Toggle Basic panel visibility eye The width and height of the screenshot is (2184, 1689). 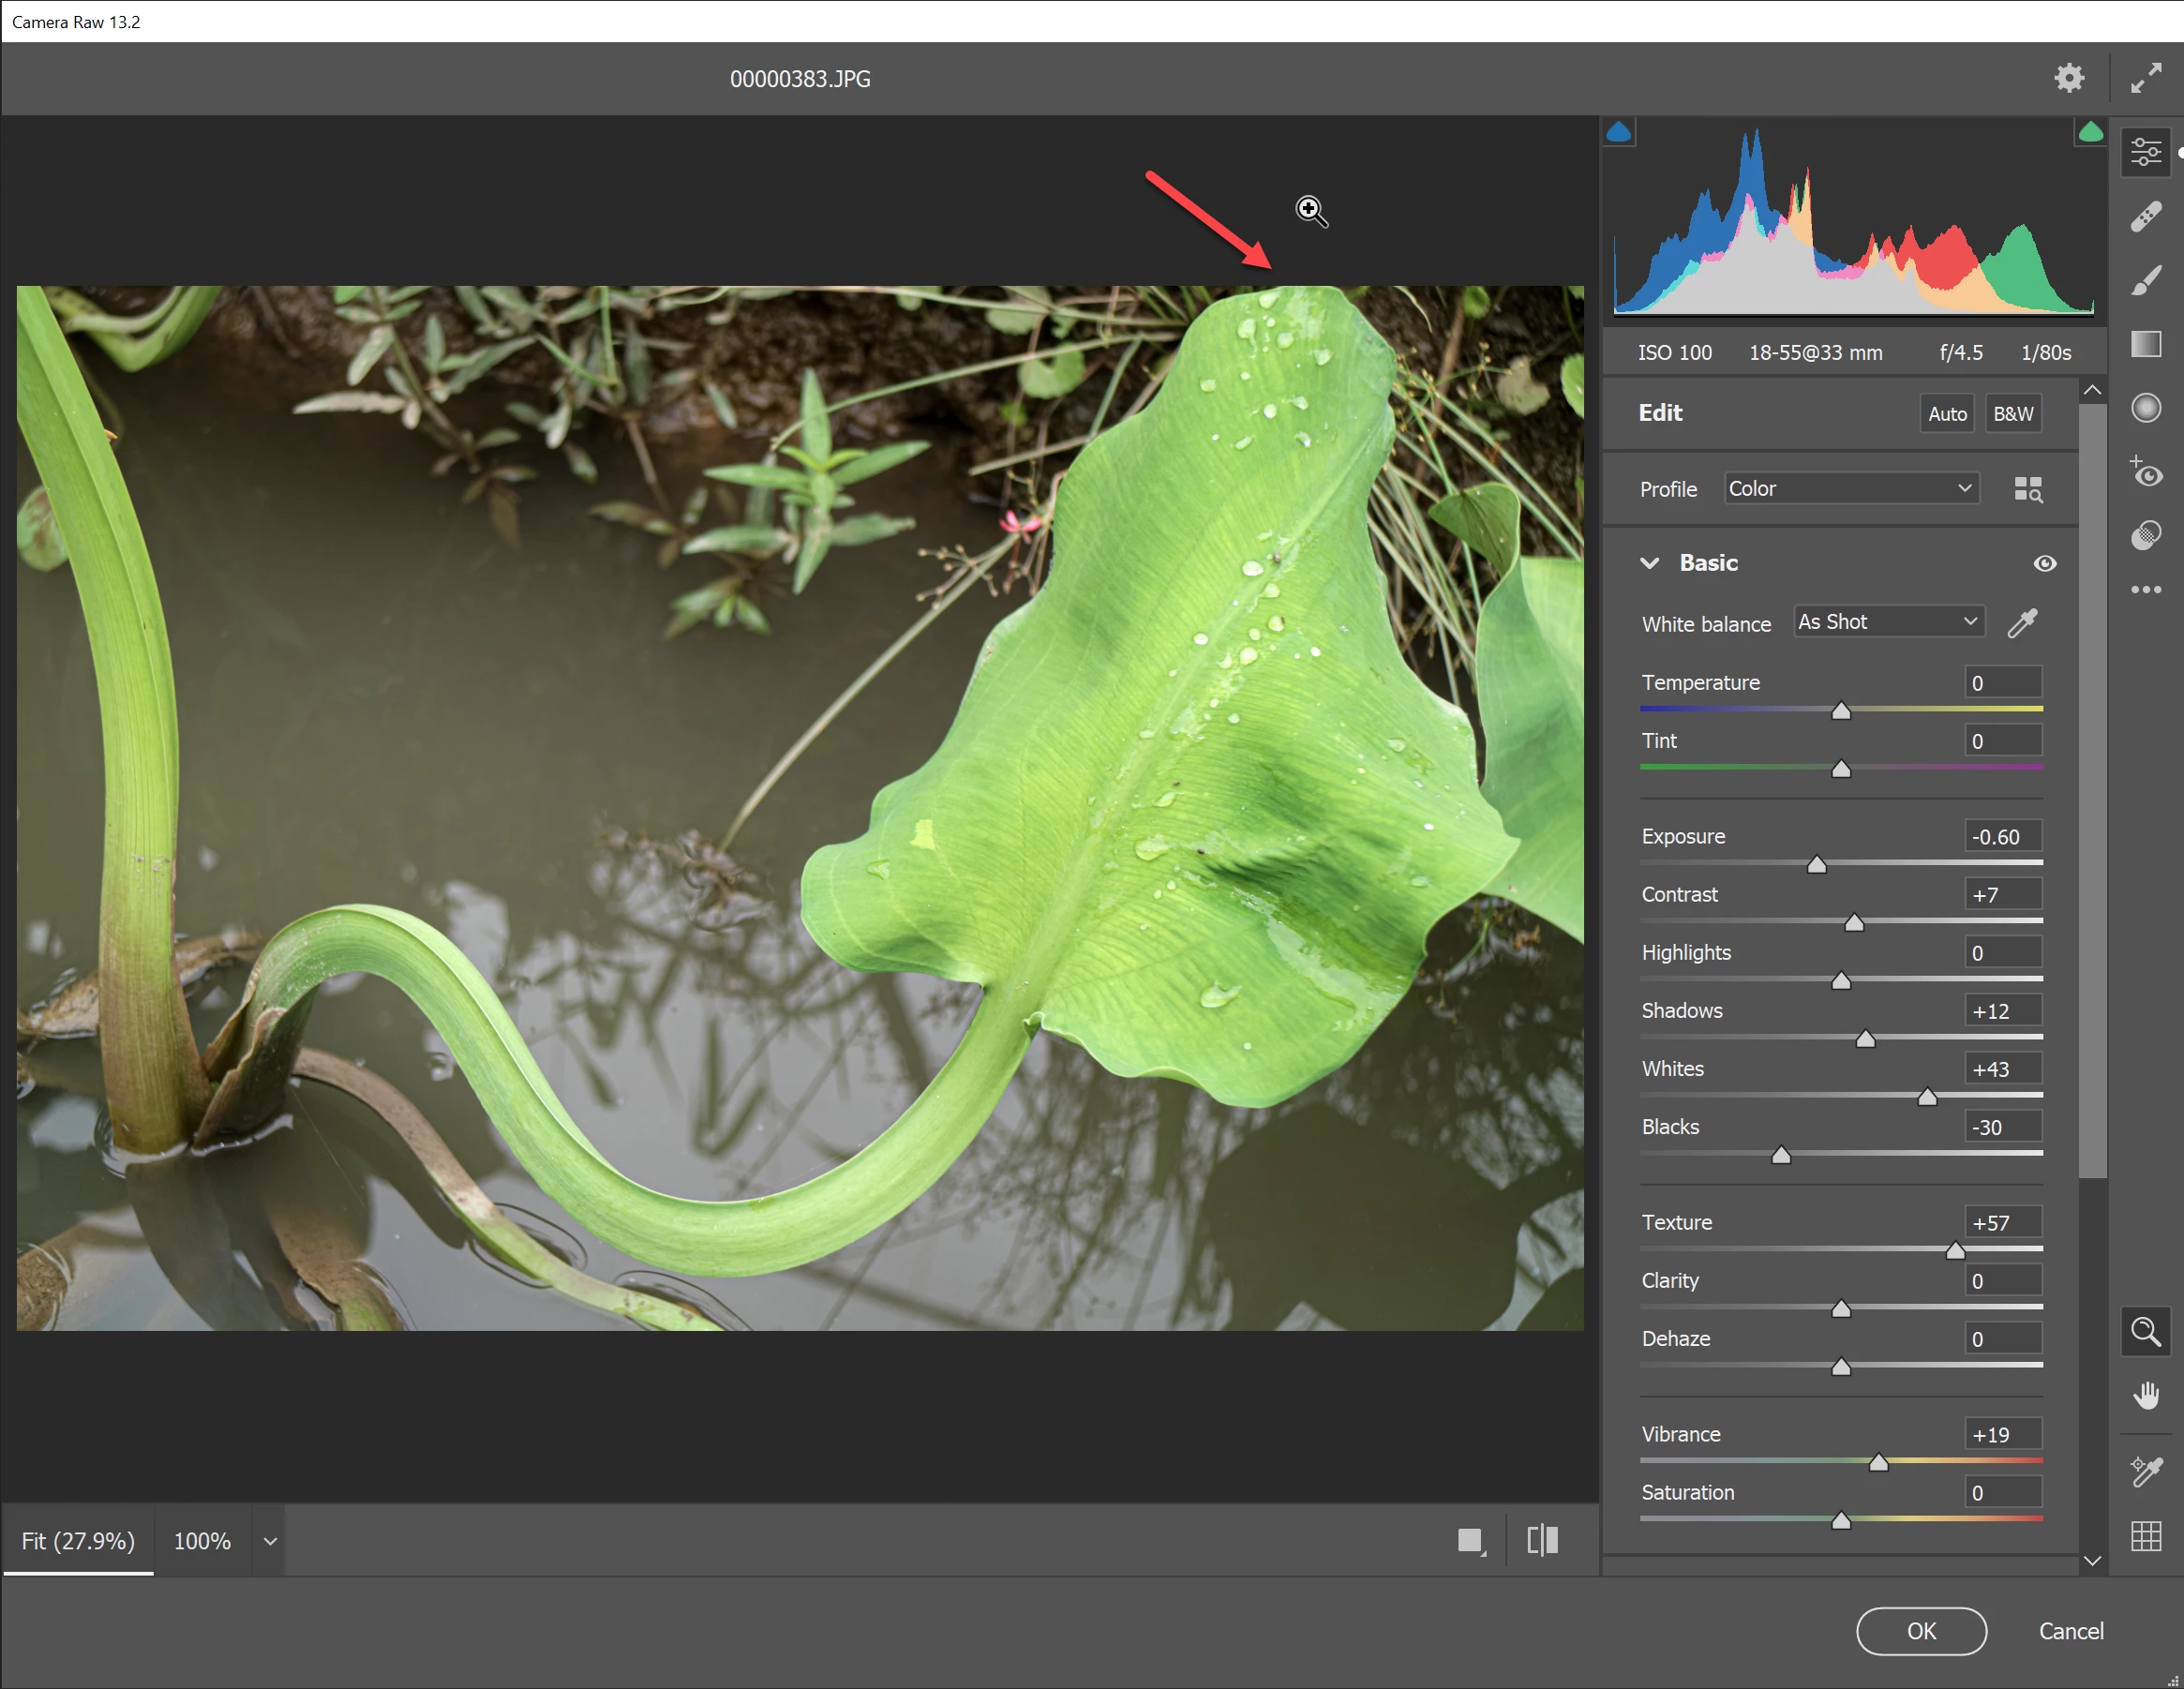pyautogui.click(x=2044, y=563)
